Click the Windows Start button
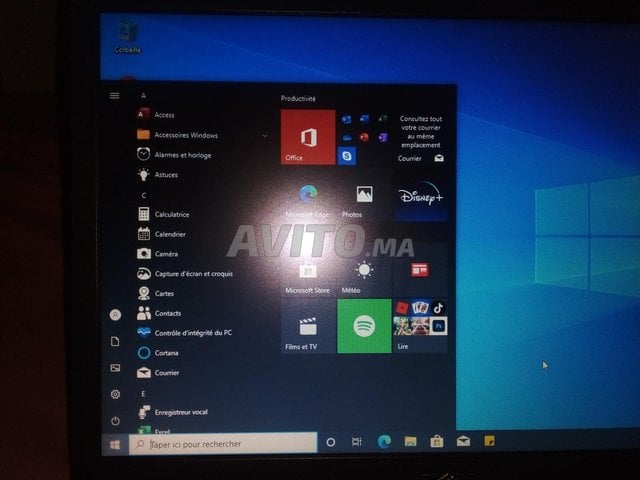The image size is (640, 480). (x=115, y=443)
